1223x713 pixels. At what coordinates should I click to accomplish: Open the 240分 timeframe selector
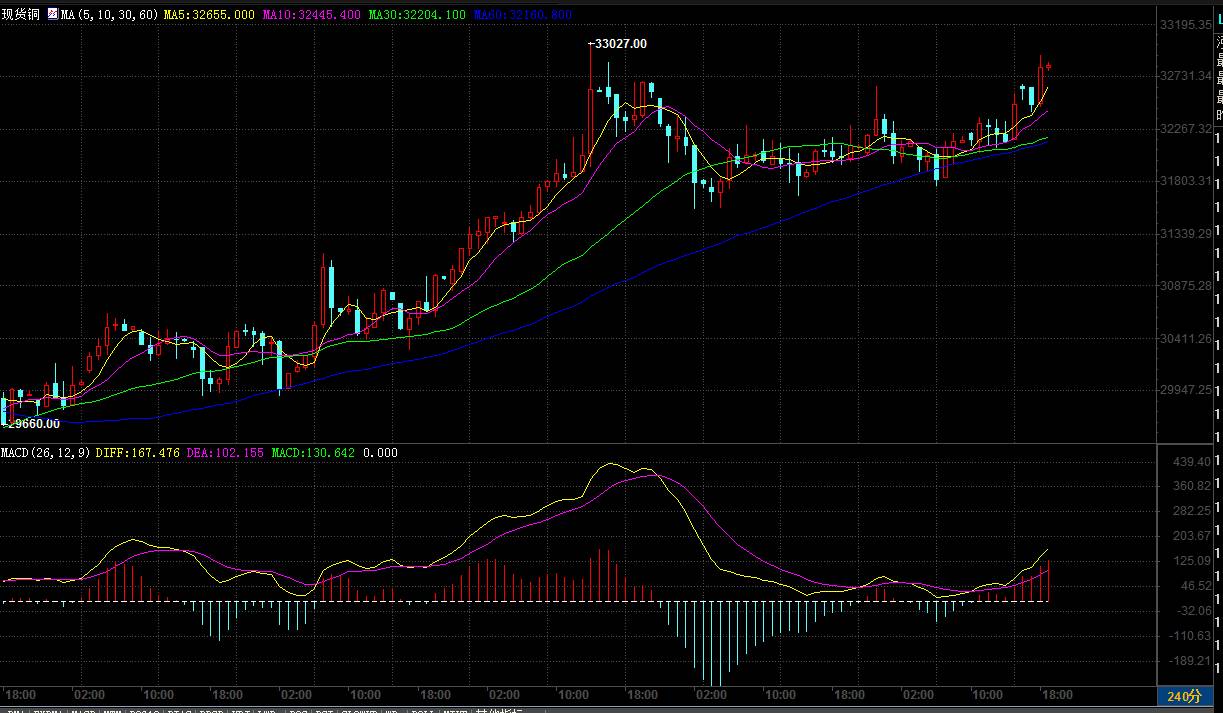click(1183, 696)
